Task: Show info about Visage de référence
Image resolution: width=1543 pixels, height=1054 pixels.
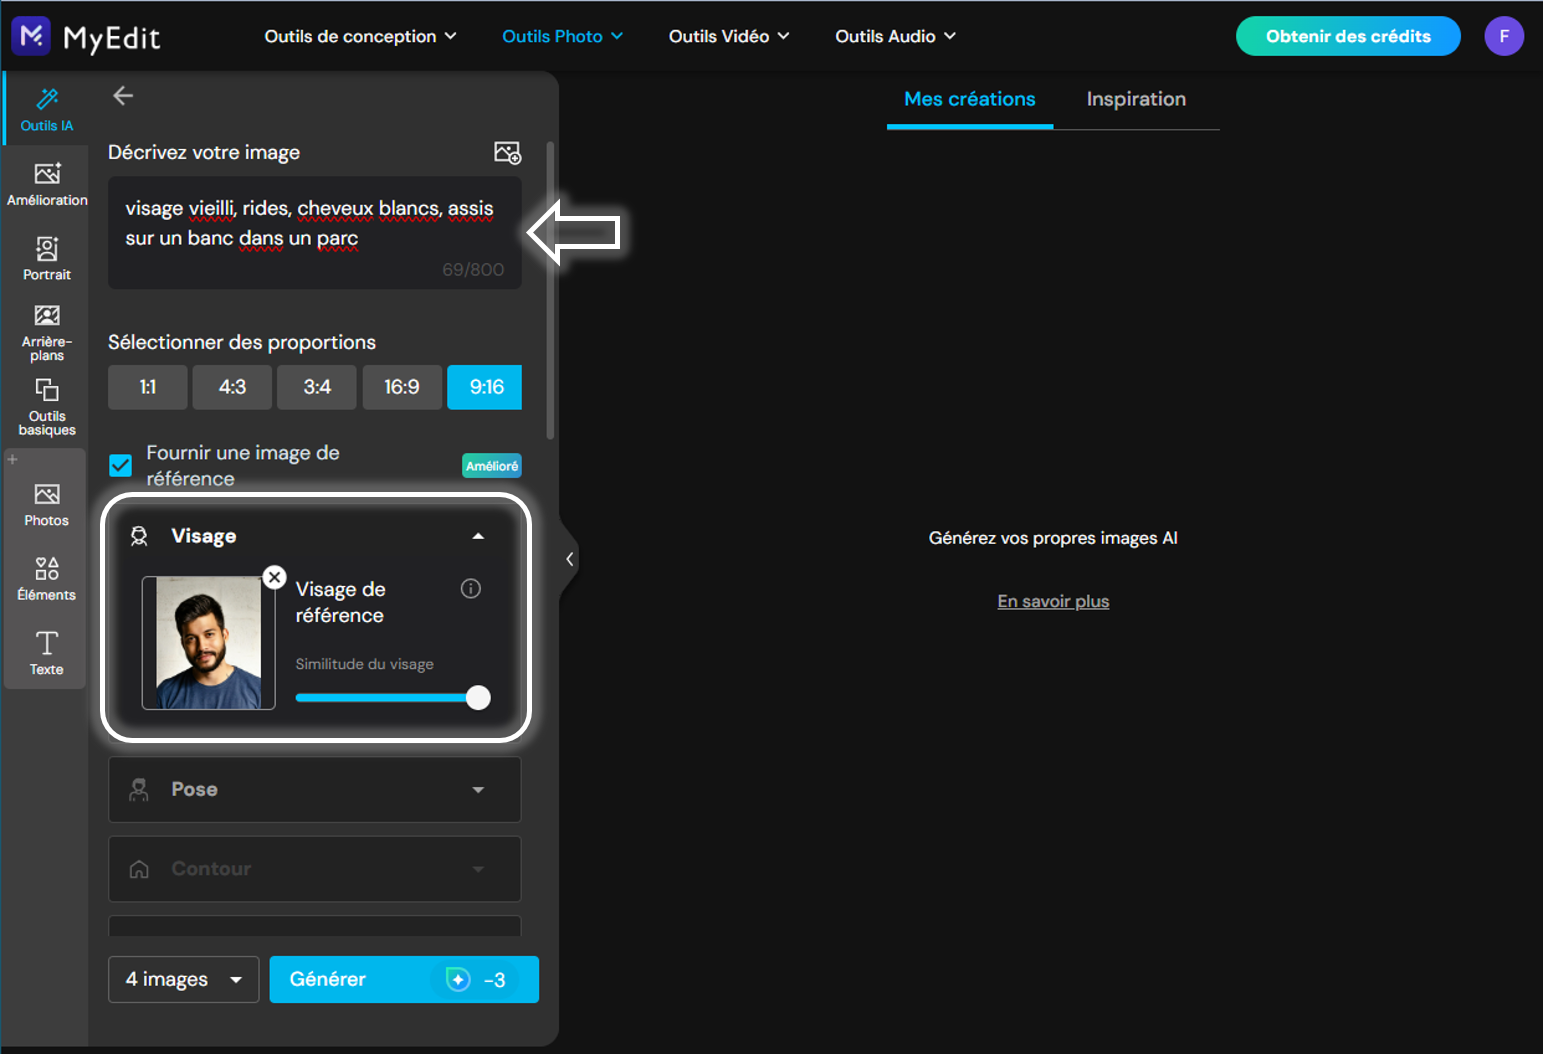Action: click(x=470, y=589)
